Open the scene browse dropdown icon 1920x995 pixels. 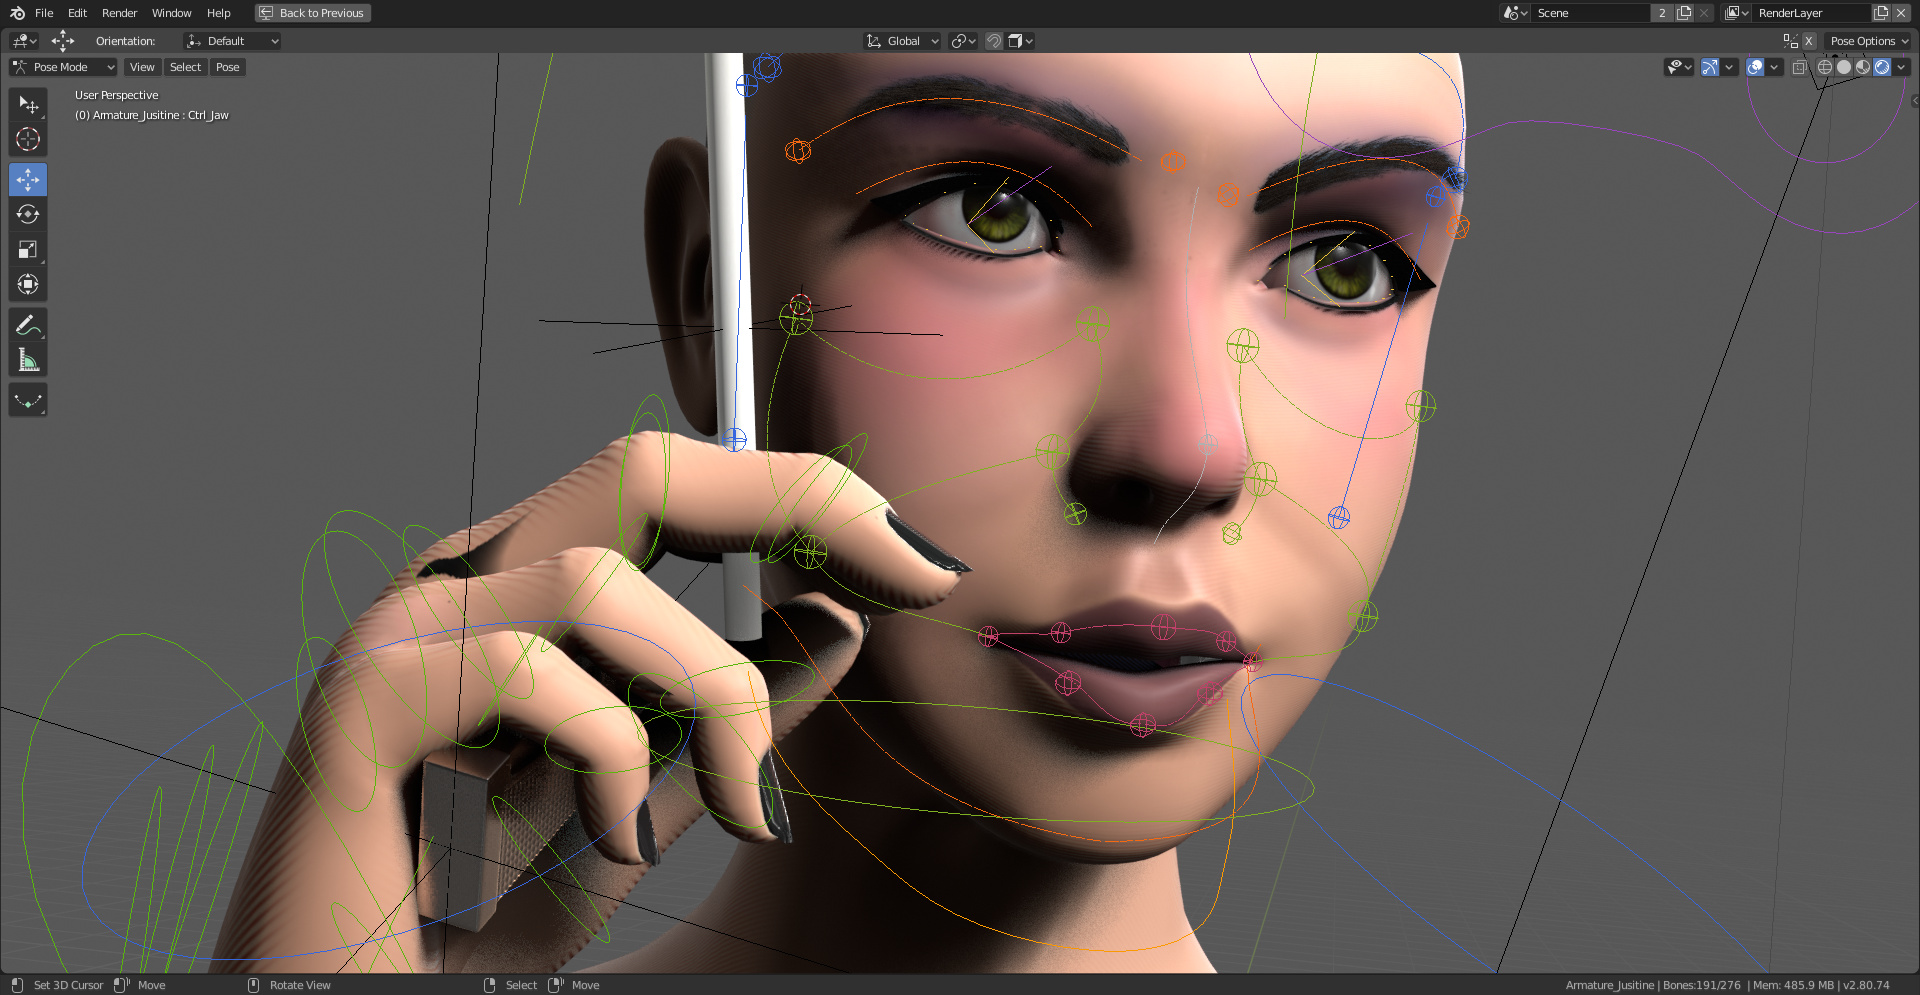tap(1515, 13)
